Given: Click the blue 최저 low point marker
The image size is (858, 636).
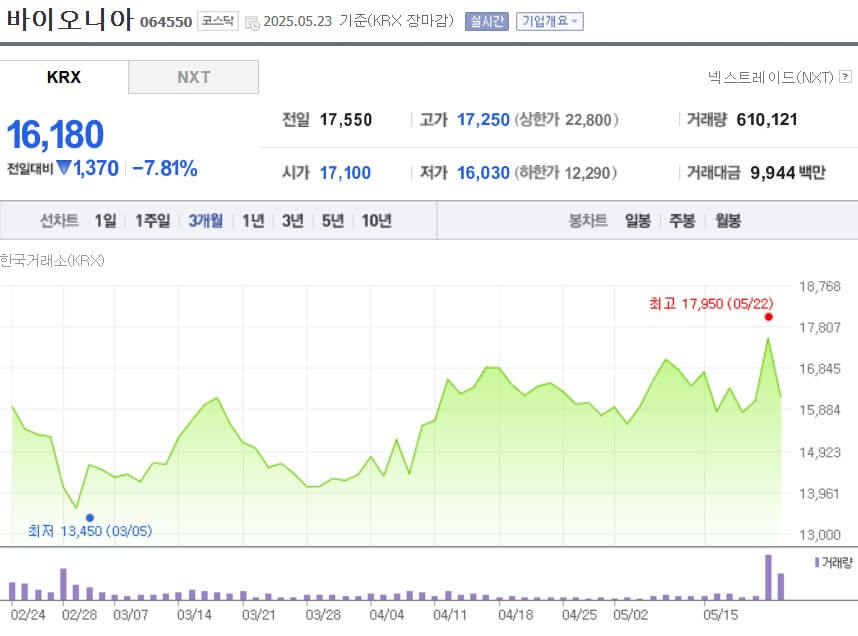Looking at the screenshot, I should click(90, 518).
